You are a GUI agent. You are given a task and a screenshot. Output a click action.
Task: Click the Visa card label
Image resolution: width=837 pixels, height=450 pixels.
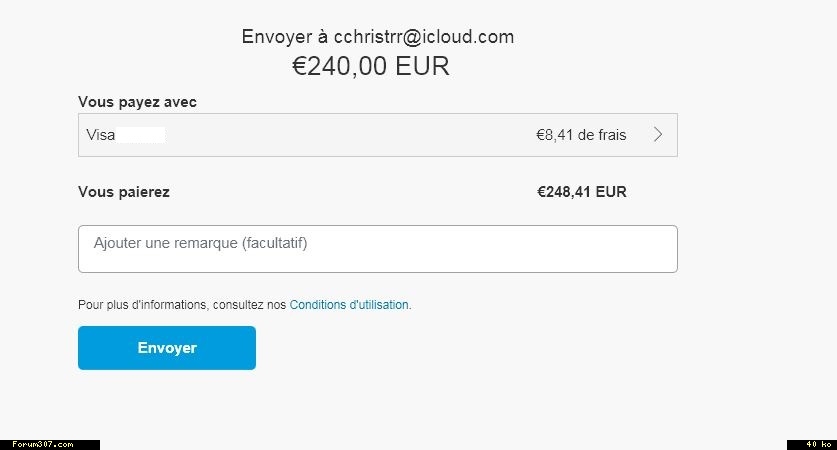point(101,135)
